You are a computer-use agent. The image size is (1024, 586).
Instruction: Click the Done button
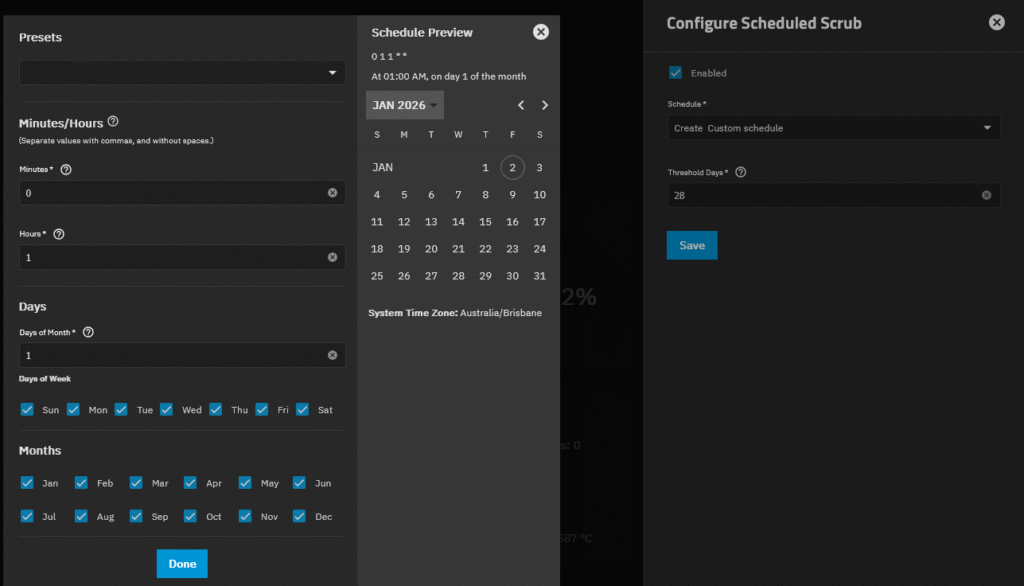[181, 563]
